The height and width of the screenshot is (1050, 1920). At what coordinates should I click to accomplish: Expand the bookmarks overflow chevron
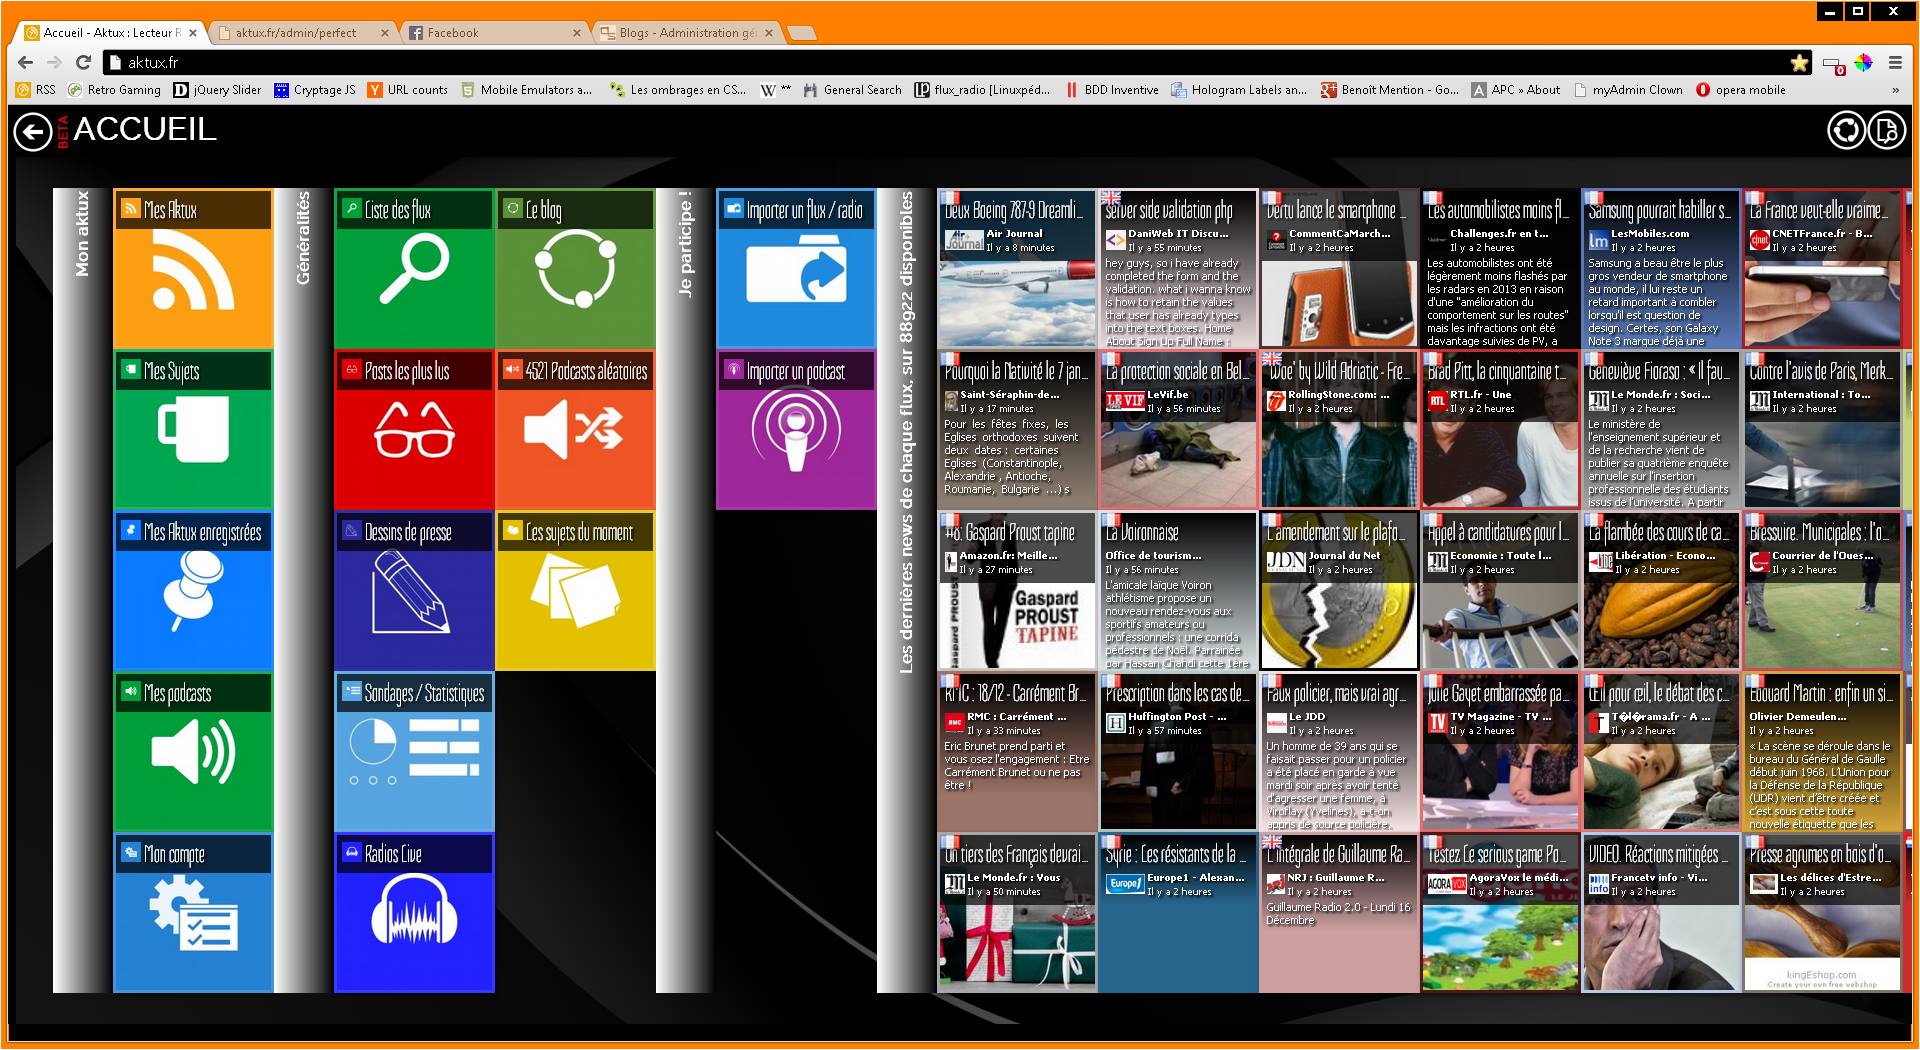coord(1895,90)
